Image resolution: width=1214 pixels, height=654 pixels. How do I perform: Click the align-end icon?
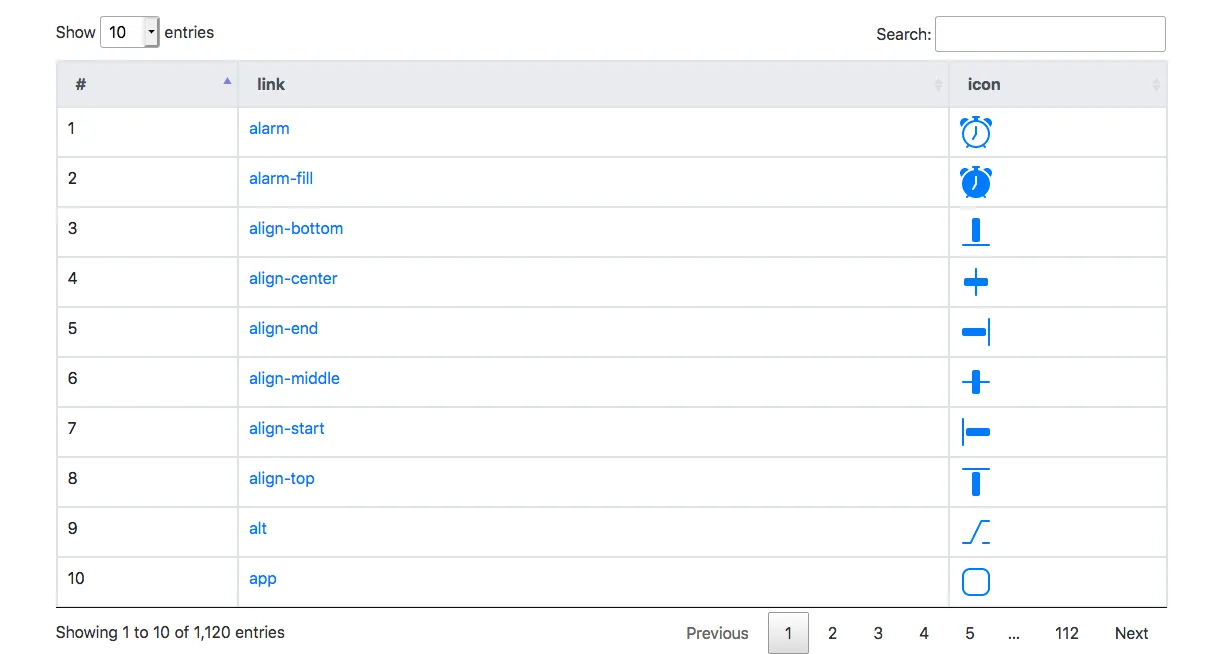[x=975, y=332]
